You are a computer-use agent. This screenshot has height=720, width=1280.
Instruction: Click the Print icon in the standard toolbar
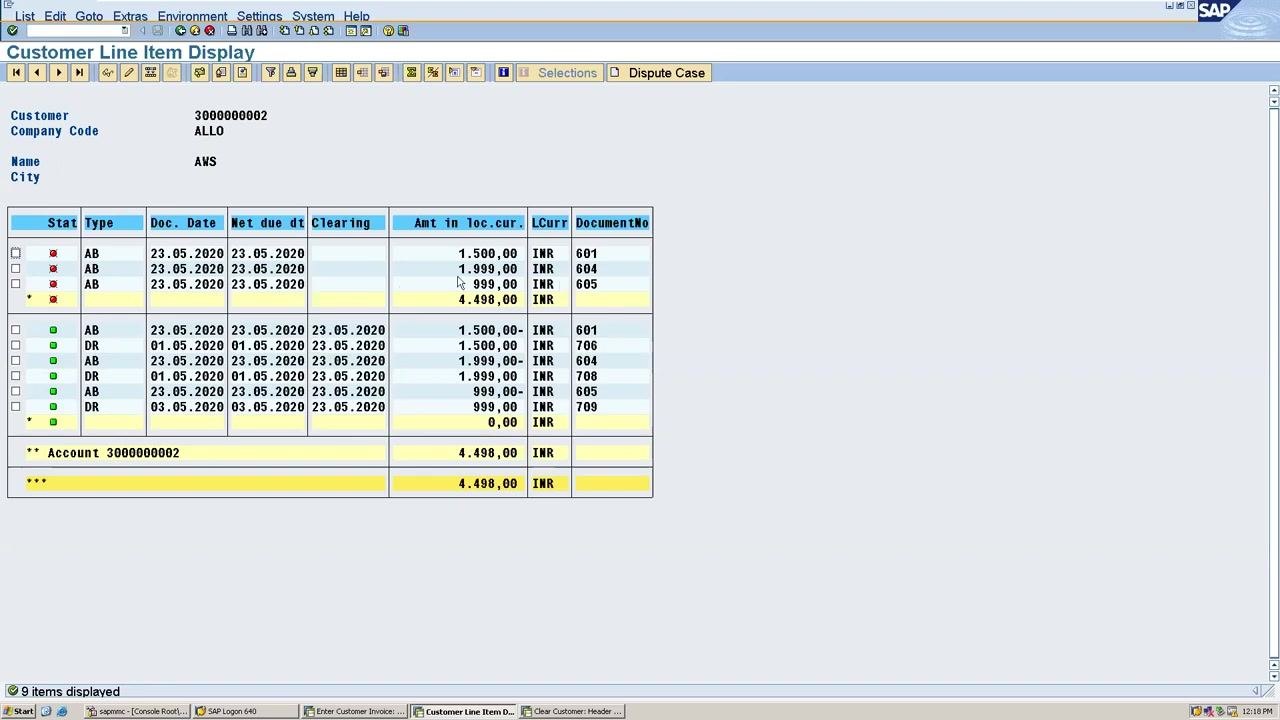click(232, 31)
